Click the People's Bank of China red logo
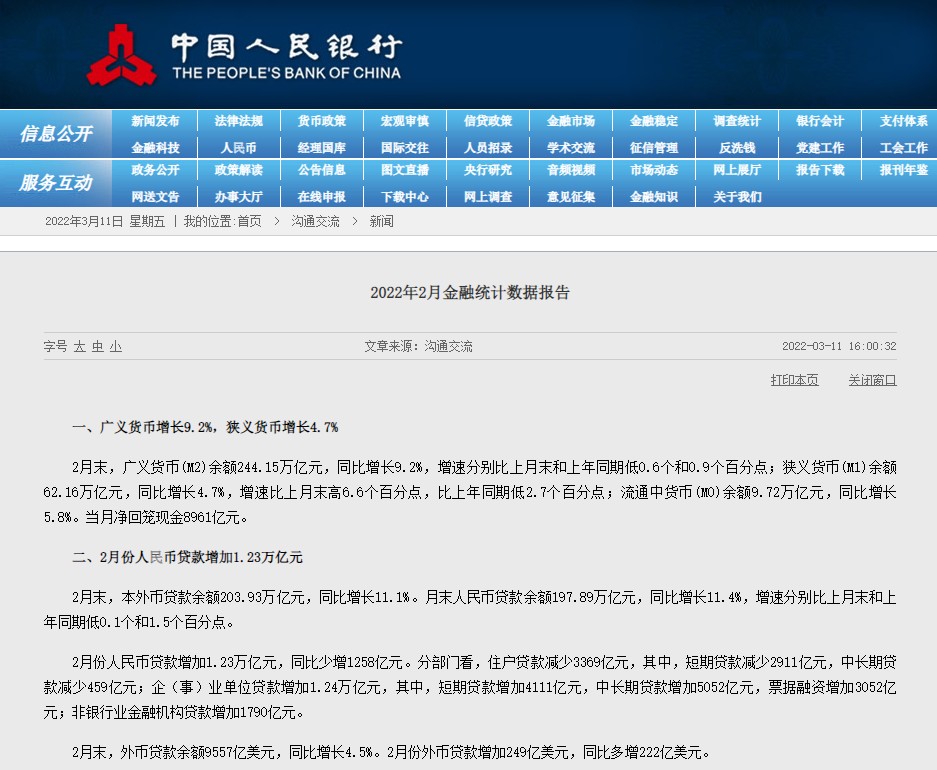937x770 pixels. click(121, 55)
